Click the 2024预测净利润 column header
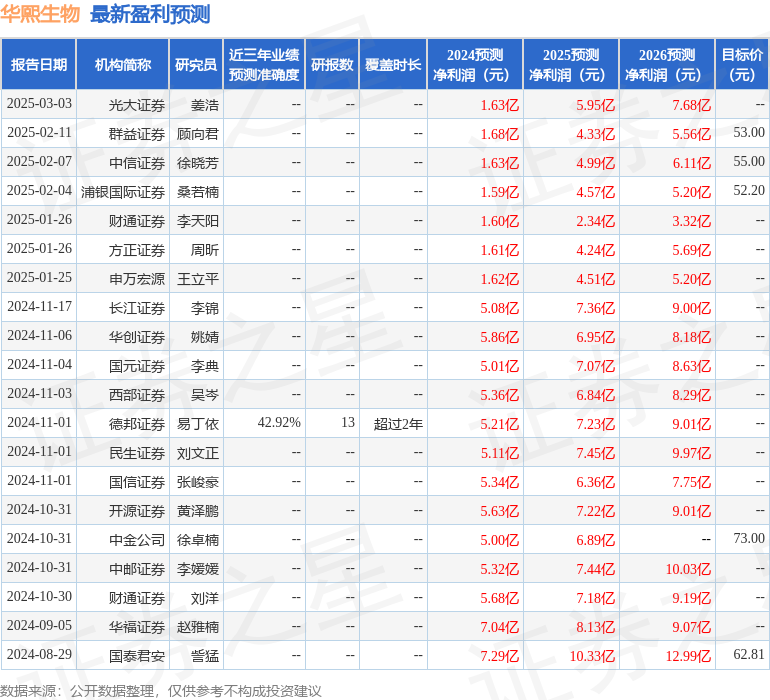770x700 pixels. click(475, 64)
